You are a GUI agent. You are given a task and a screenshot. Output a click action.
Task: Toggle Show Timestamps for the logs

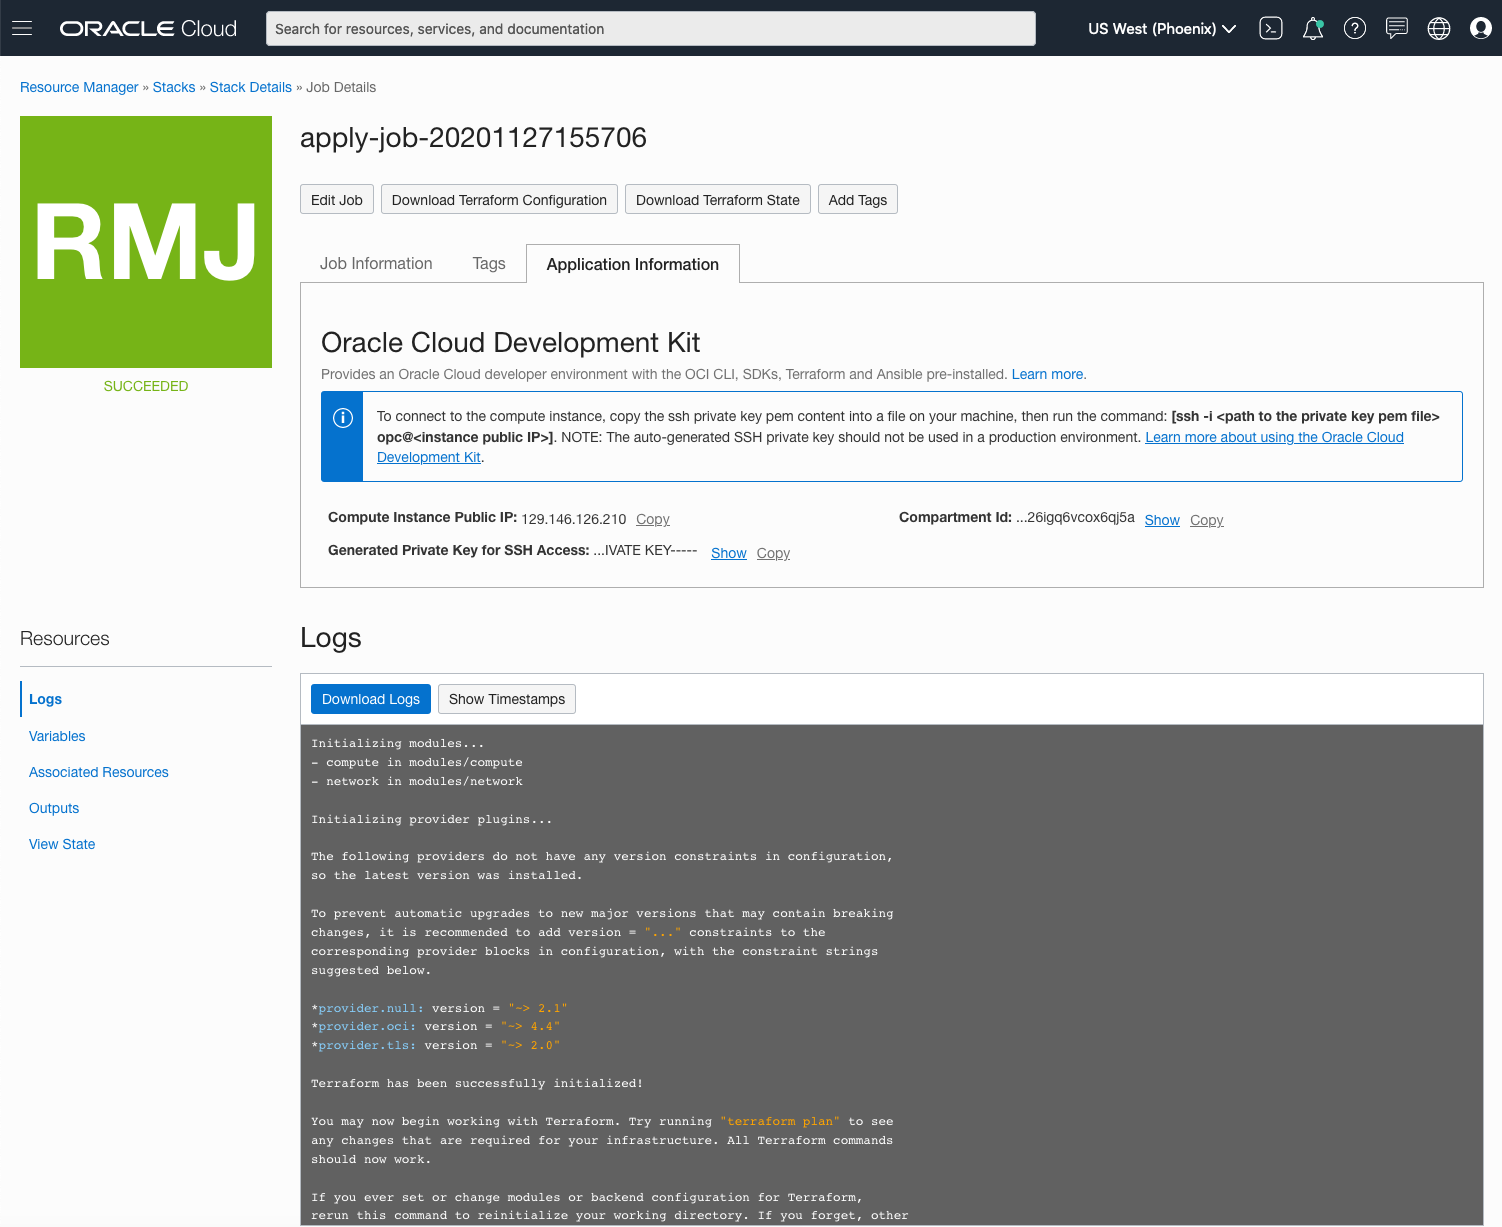[x=507, y=699]
